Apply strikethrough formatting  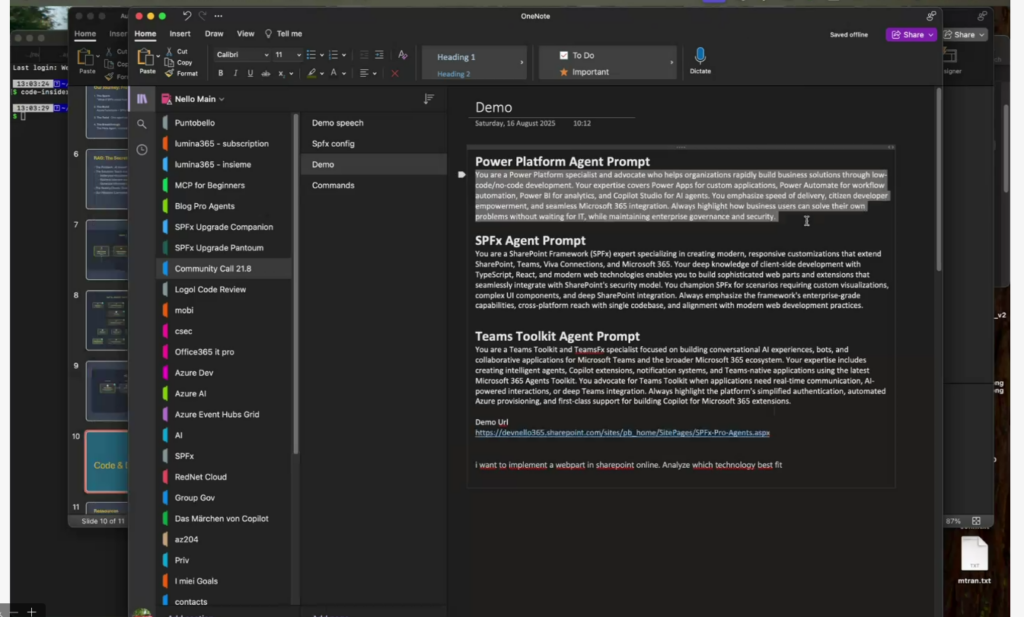[x=266, y=73]
